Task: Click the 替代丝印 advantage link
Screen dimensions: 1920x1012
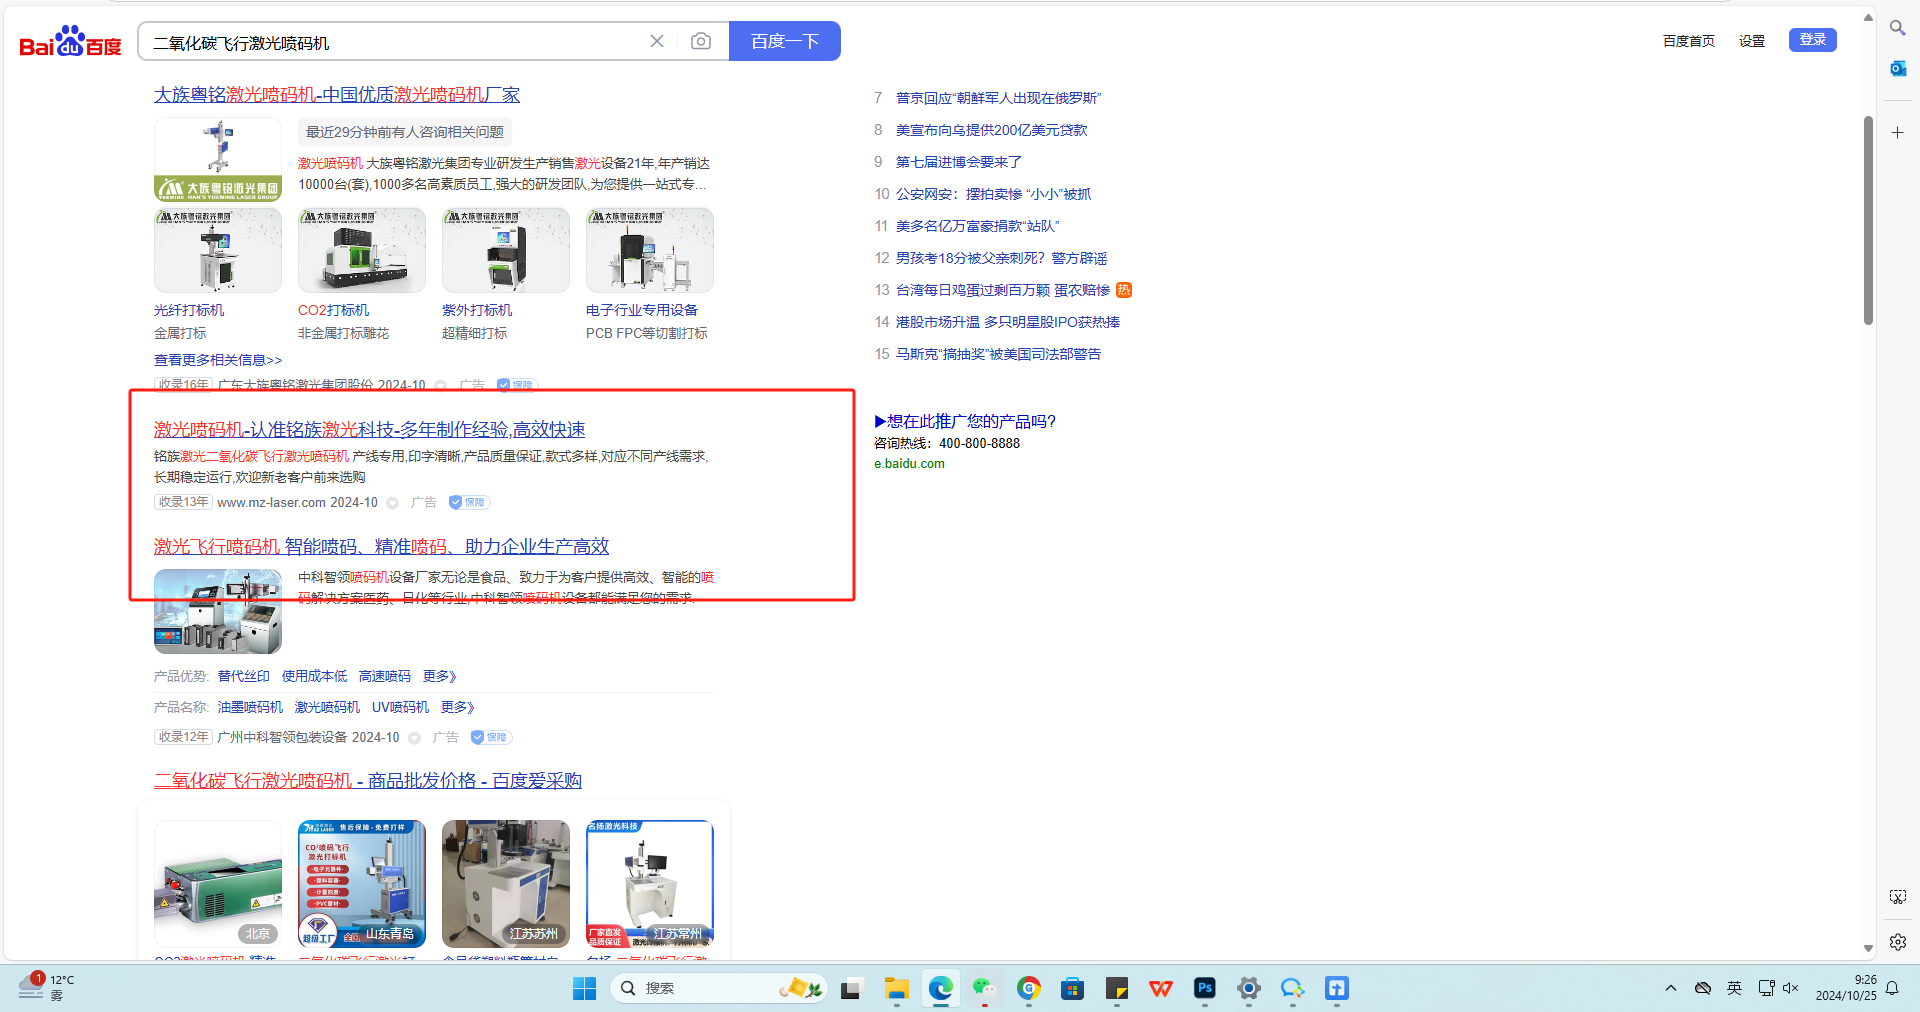Action: (244, 676)
